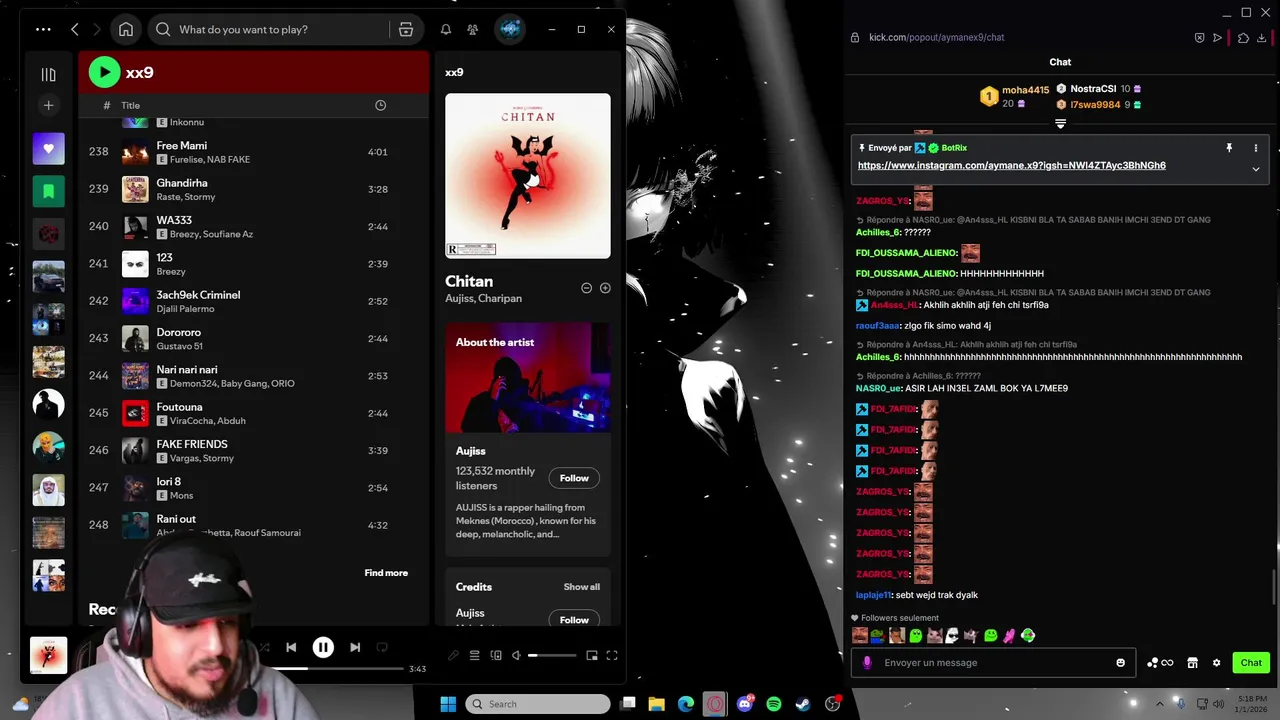Open the Spotify queue icon
Image resolution: width=1280 pixels, height=720 pixels.
[x=475, y=656]
